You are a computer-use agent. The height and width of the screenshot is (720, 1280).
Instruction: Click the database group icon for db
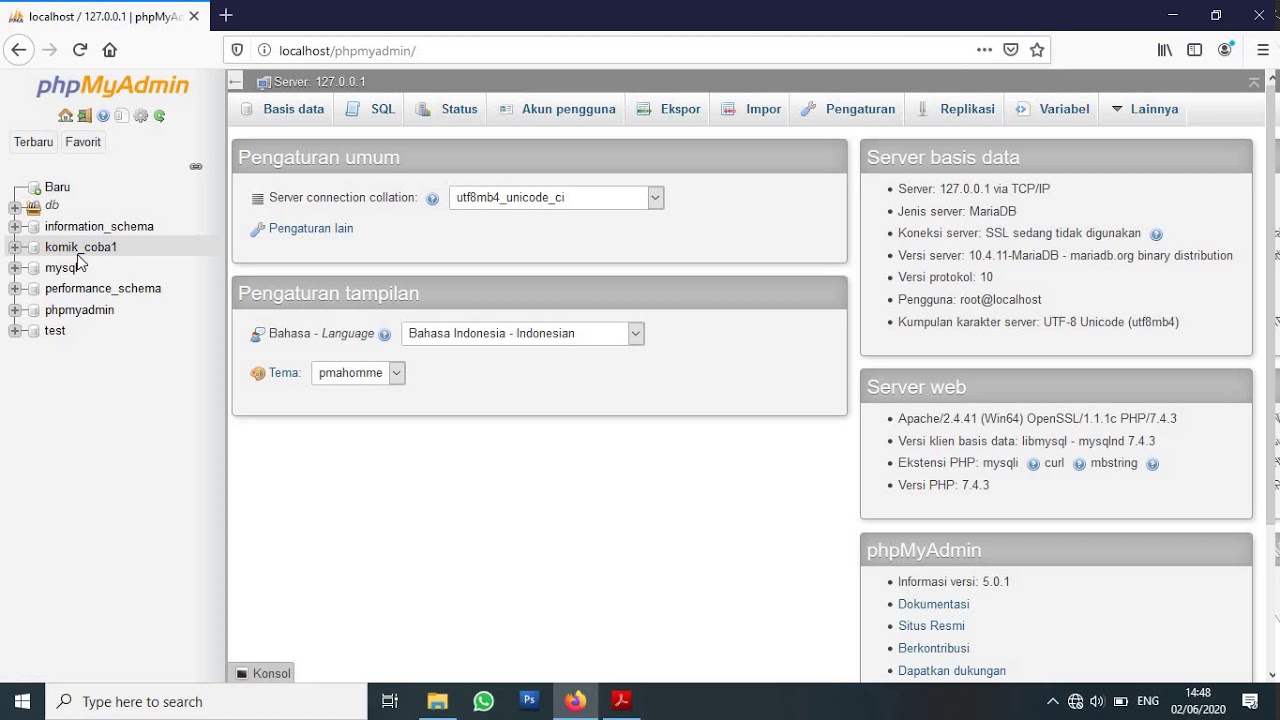[34, 206]
